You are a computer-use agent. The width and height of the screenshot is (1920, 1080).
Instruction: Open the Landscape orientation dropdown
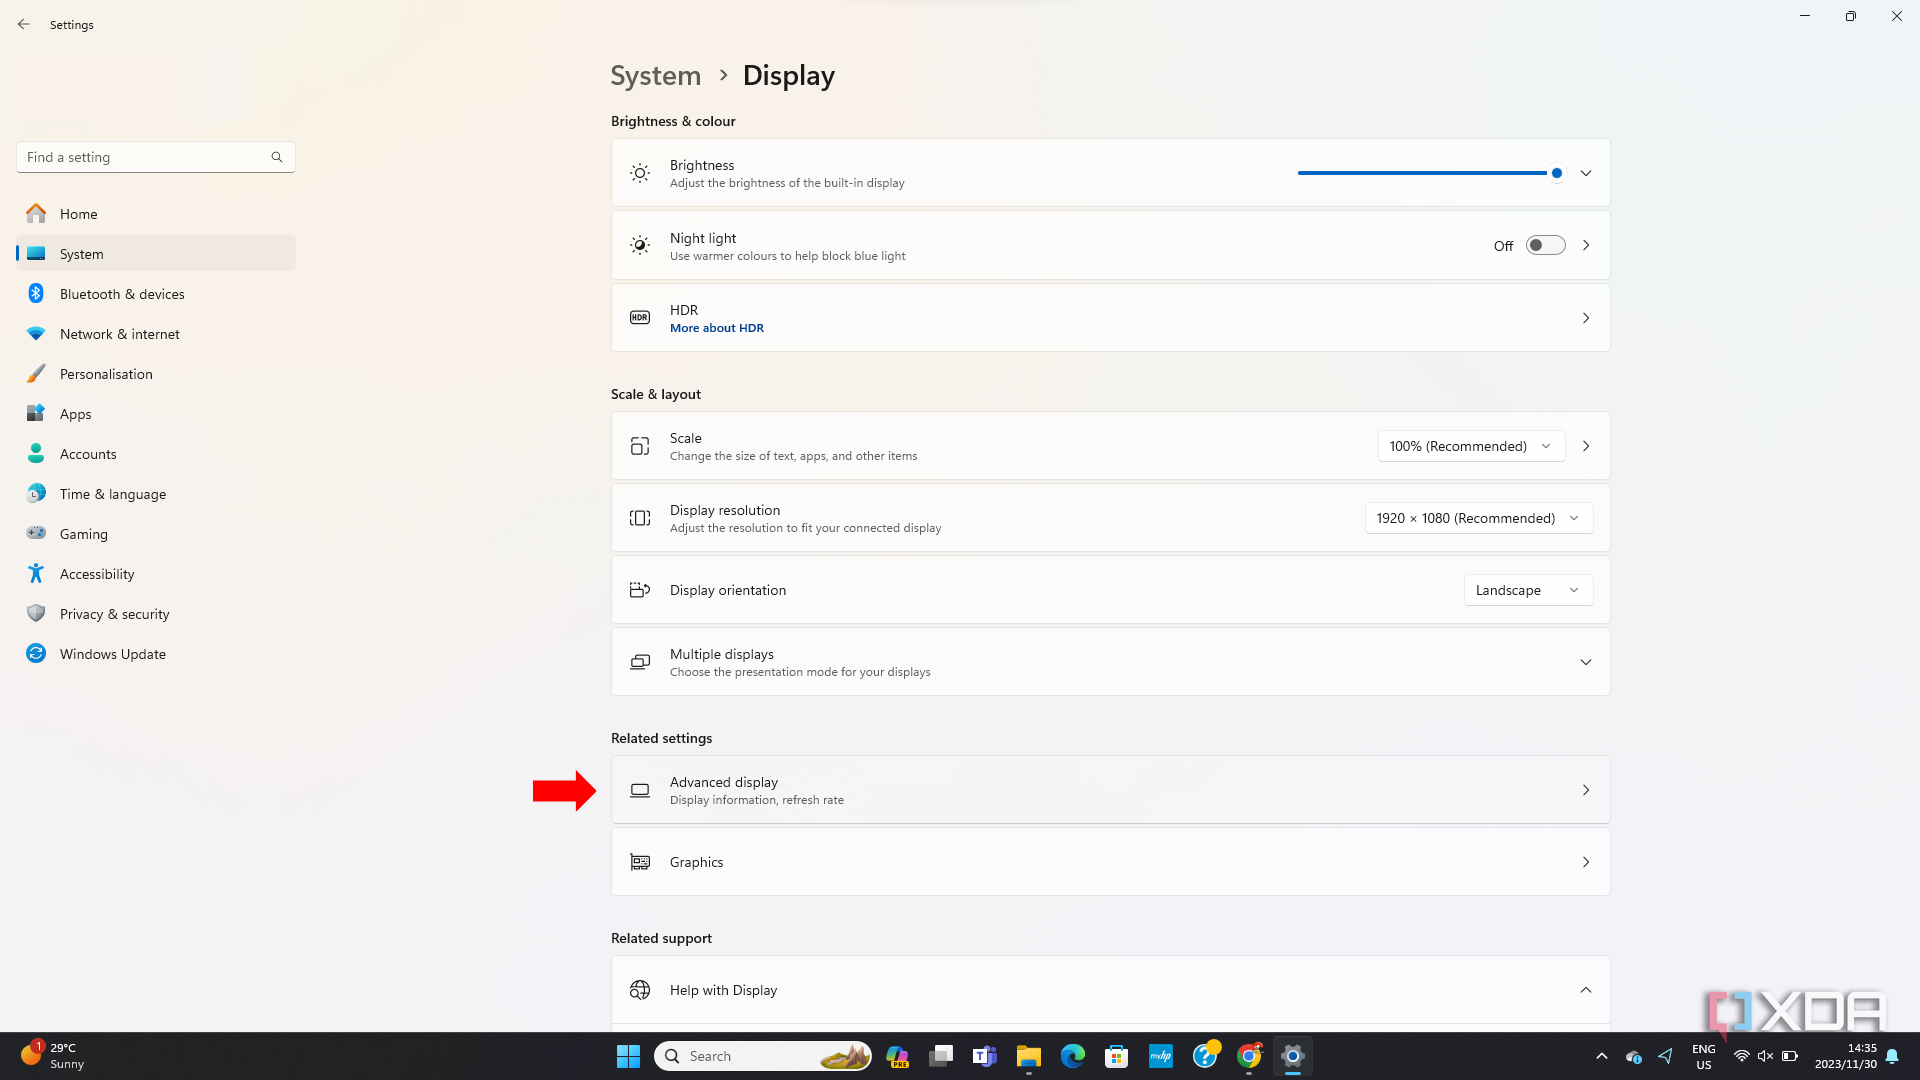pyautogui.click(x=1528, y=590)
